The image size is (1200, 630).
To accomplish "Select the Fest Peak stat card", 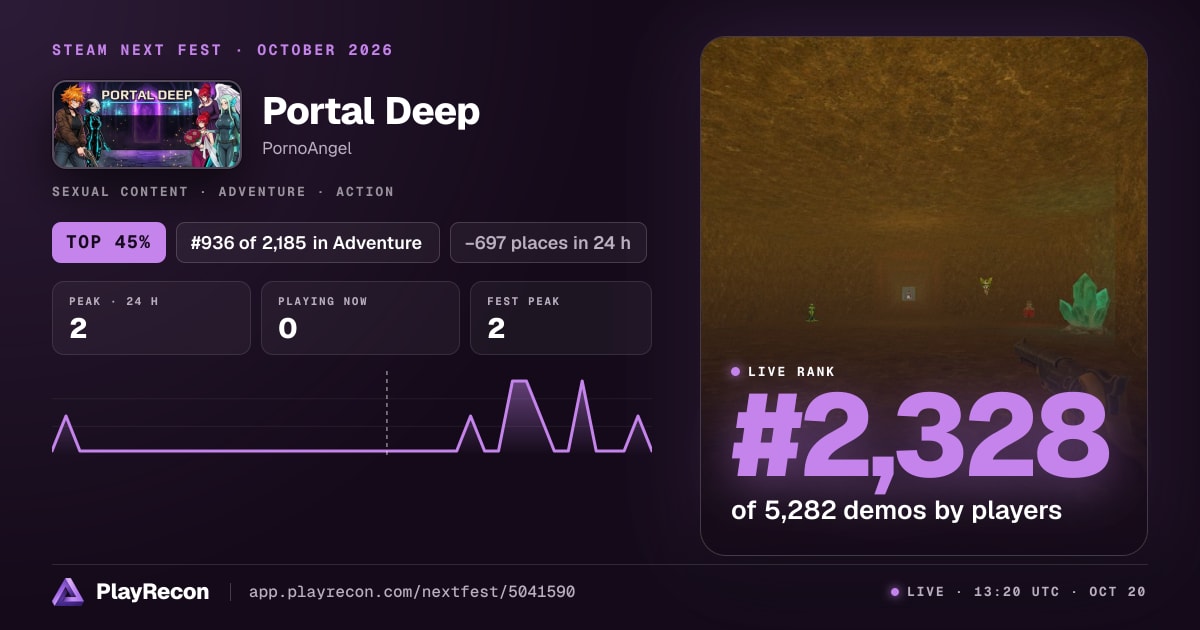I will click(x=561, y=318).
